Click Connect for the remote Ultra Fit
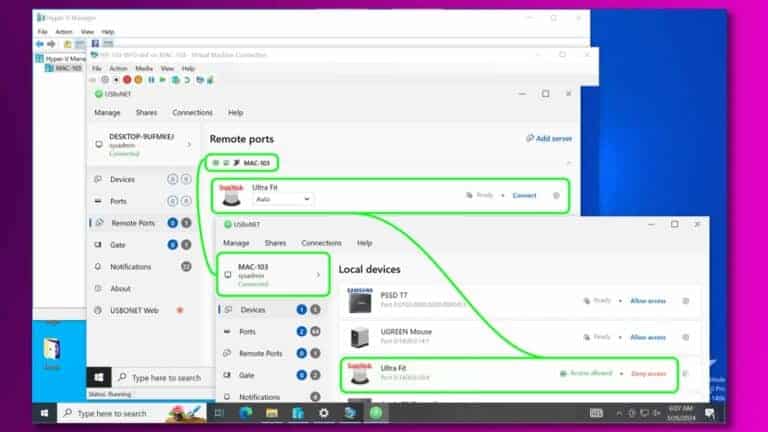 click(524, 195)
